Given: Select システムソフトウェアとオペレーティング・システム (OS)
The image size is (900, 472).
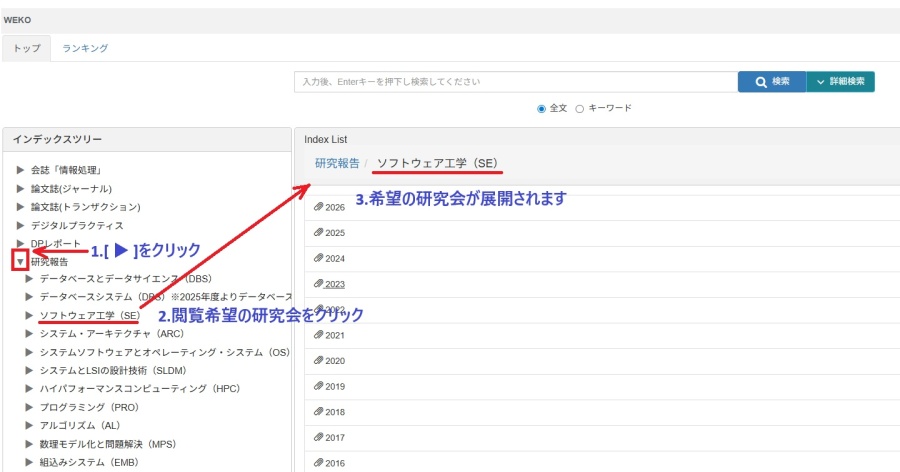Looking at the screenshot, I should pos(165,352).
